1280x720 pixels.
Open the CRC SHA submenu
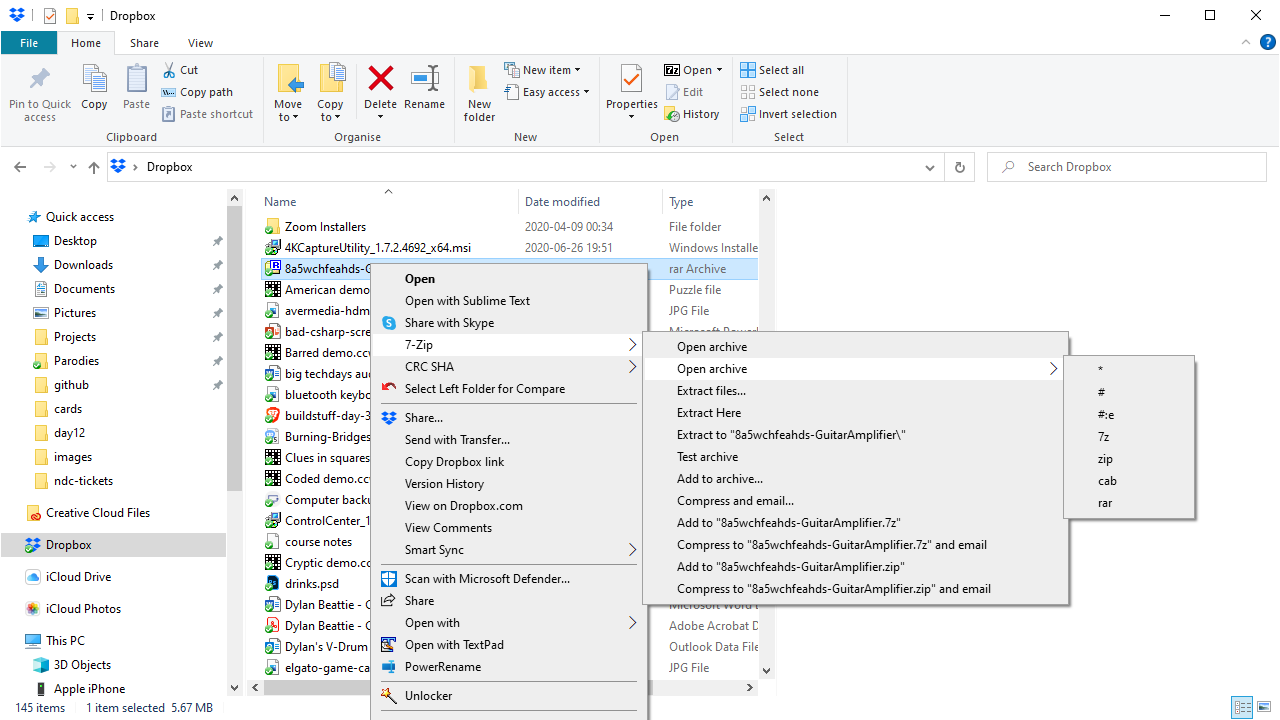pos(508,367)
